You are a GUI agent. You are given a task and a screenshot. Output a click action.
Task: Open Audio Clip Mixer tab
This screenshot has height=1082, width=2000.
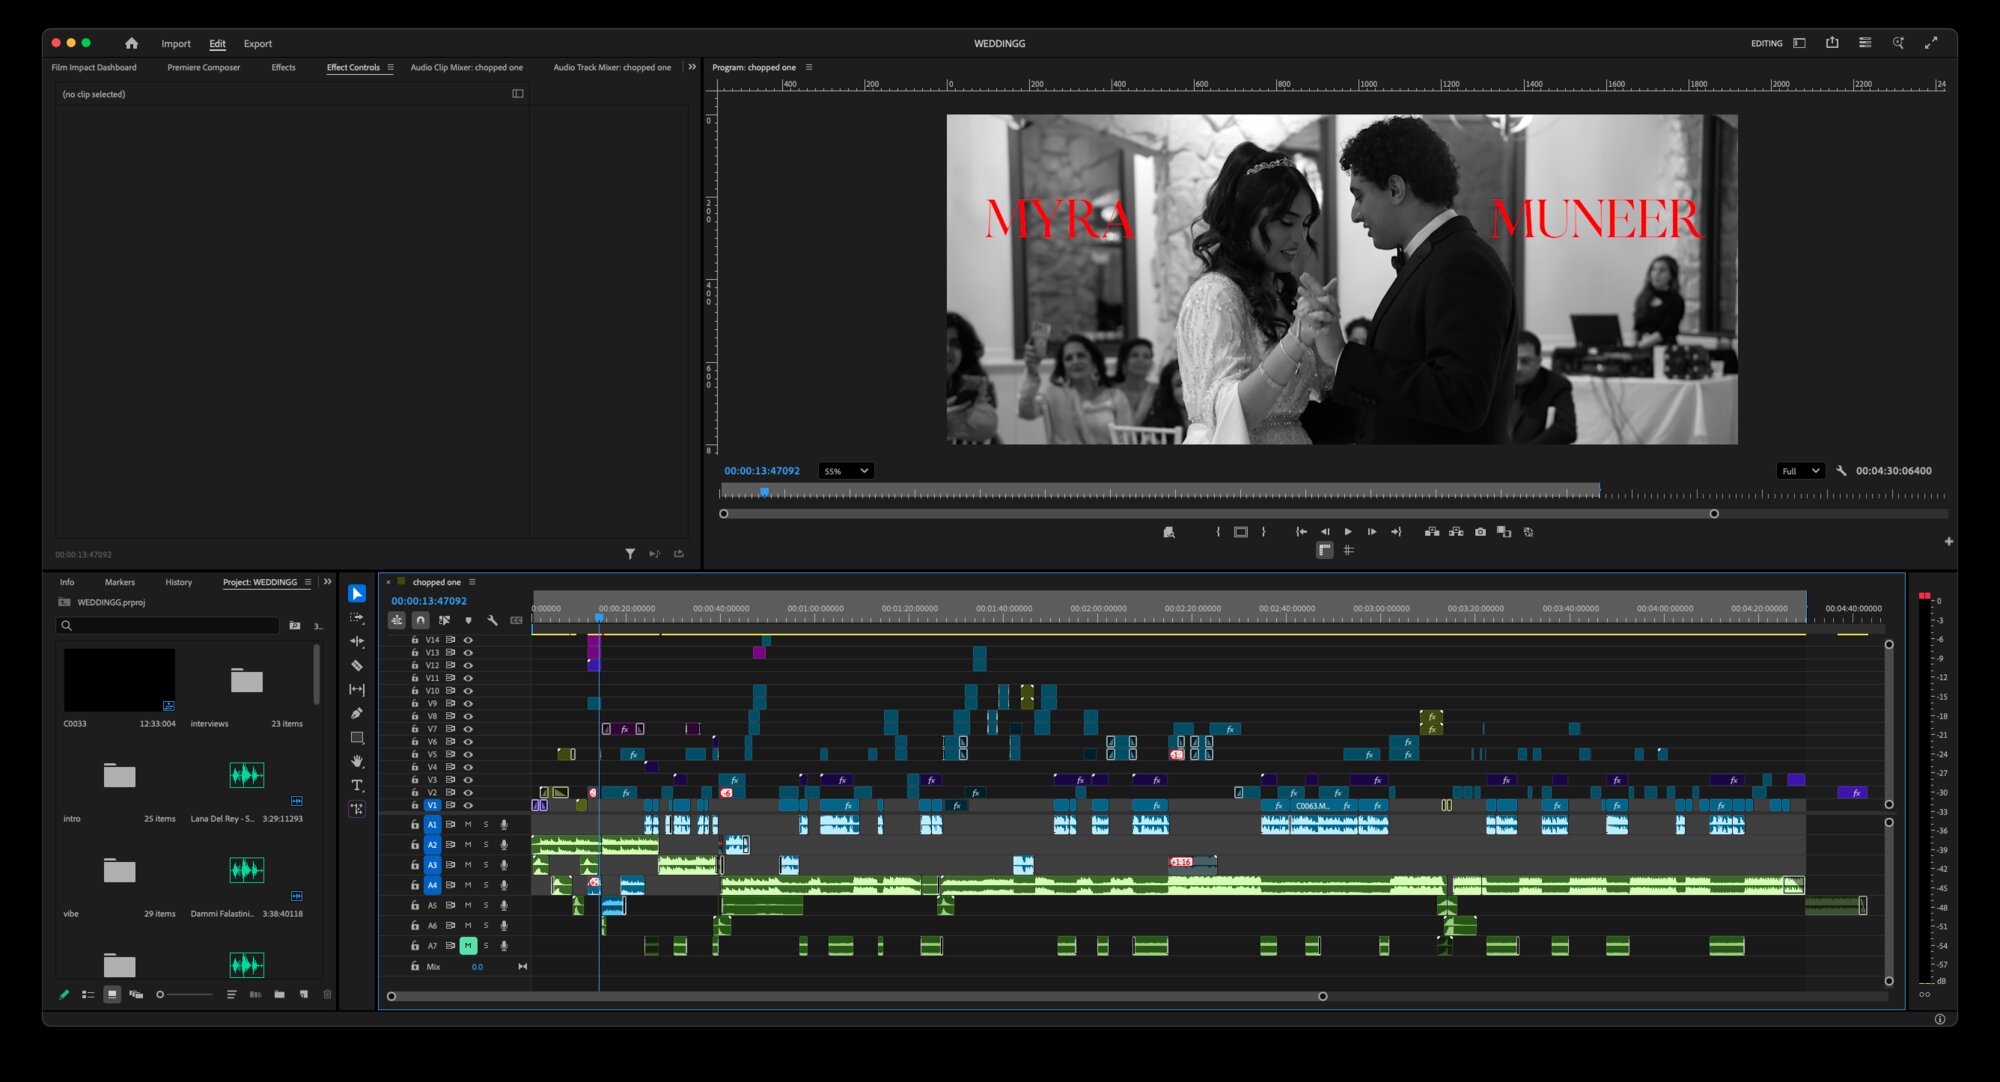(467, 67)
